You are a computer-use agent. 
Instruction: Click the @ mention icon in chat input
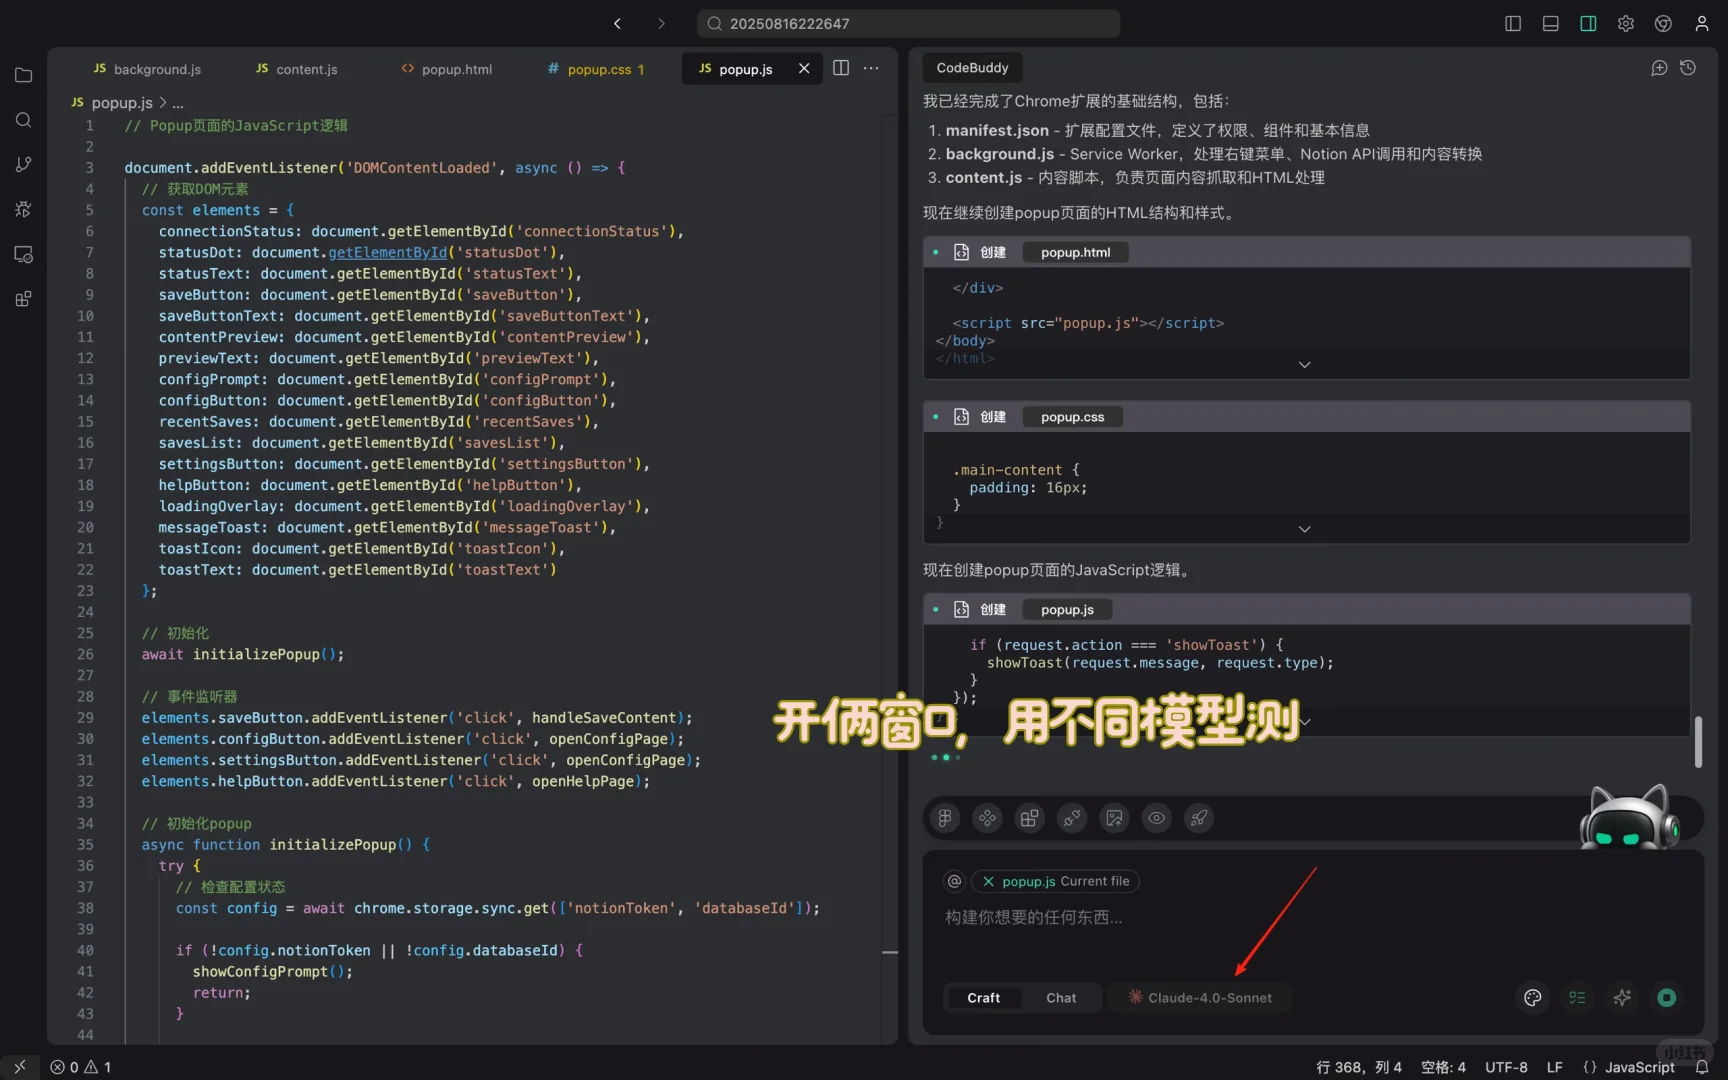954,880
